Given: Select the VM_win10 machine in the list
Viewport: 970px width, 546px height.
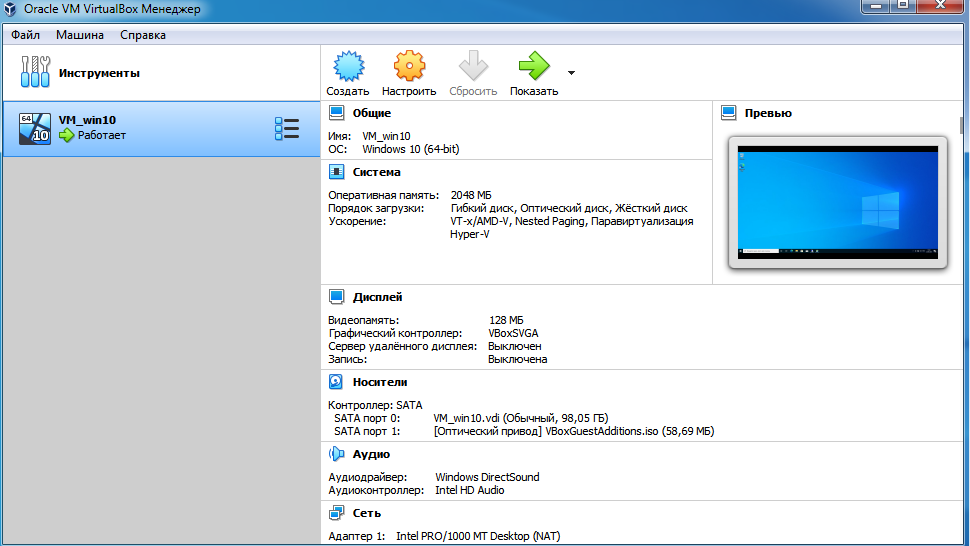Looking at the screenshot, I should click(161, 129).
